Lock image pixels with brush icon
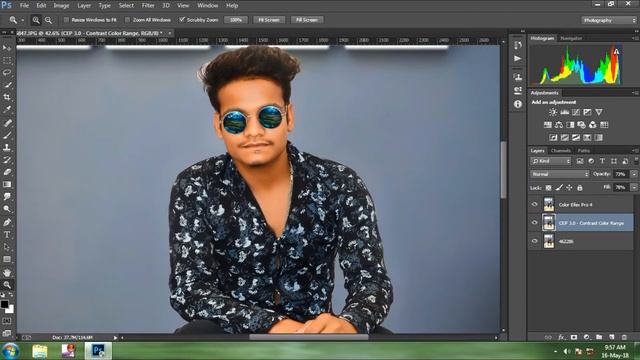 point(559,188)
